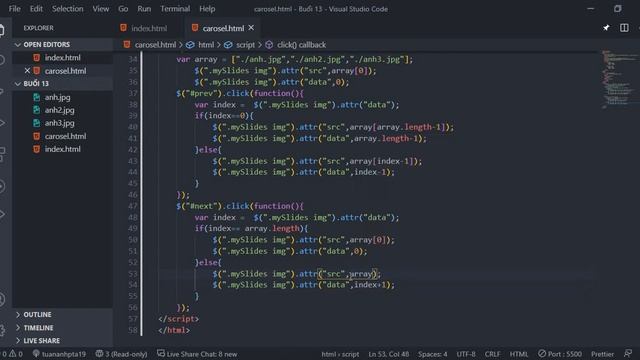Change the CRLF line ending
The height and width of the screenshot is (360, 640).
coord(492,354)
